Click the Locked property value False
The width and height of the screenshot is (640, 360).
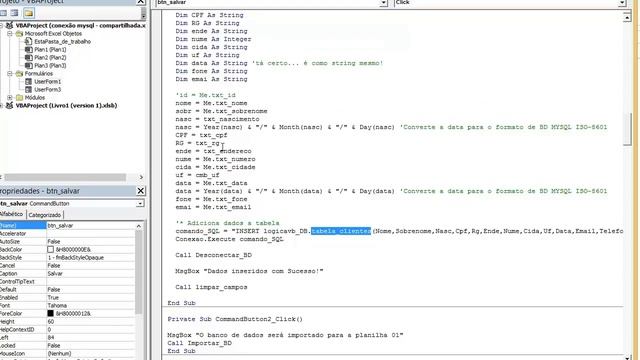[91, 345]
